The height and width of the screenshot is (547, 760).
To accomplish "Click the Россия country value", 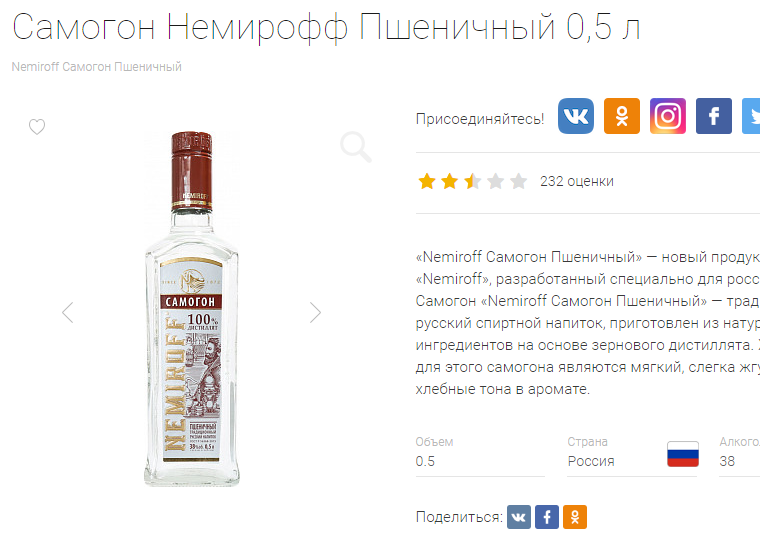I will click(591, 461).
